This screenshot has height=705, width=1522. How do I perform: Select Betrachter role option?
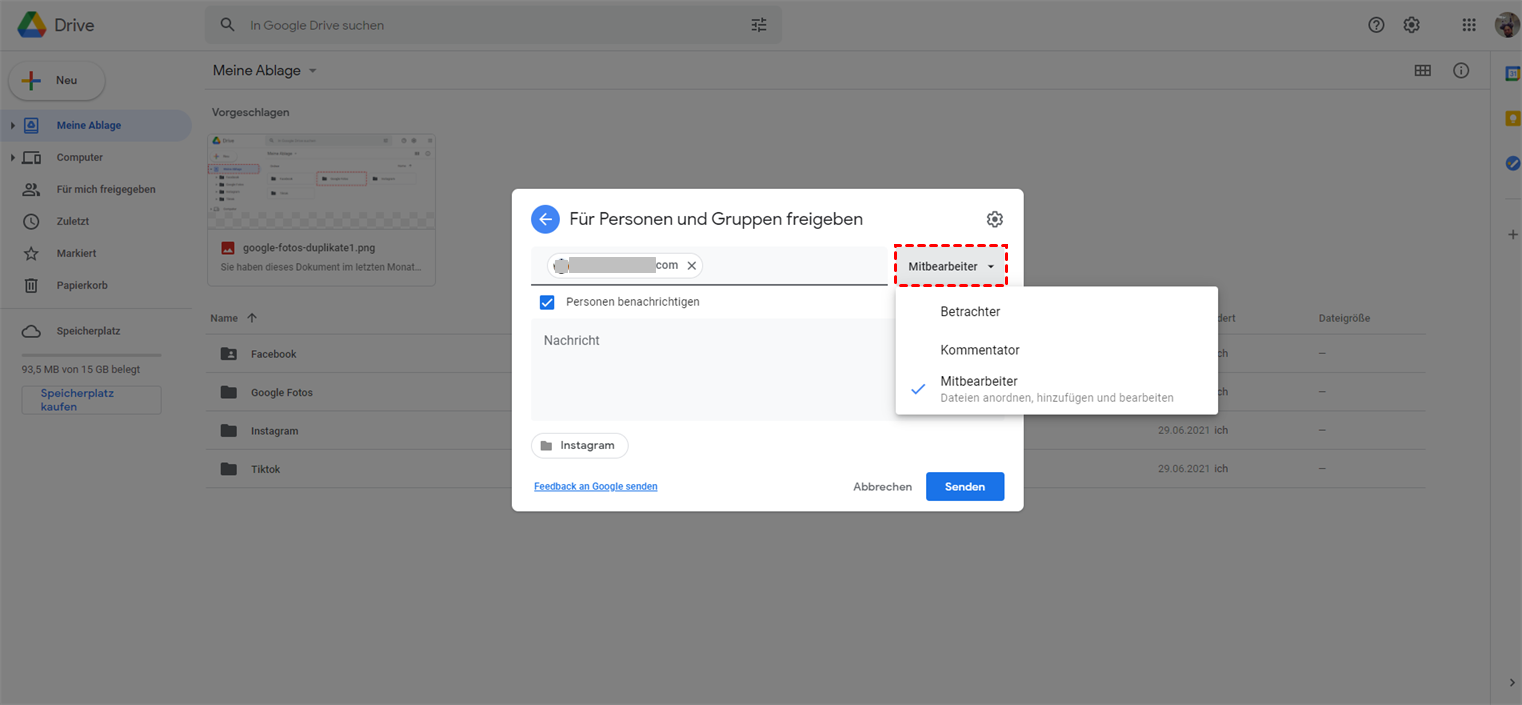tap(970, 312)
